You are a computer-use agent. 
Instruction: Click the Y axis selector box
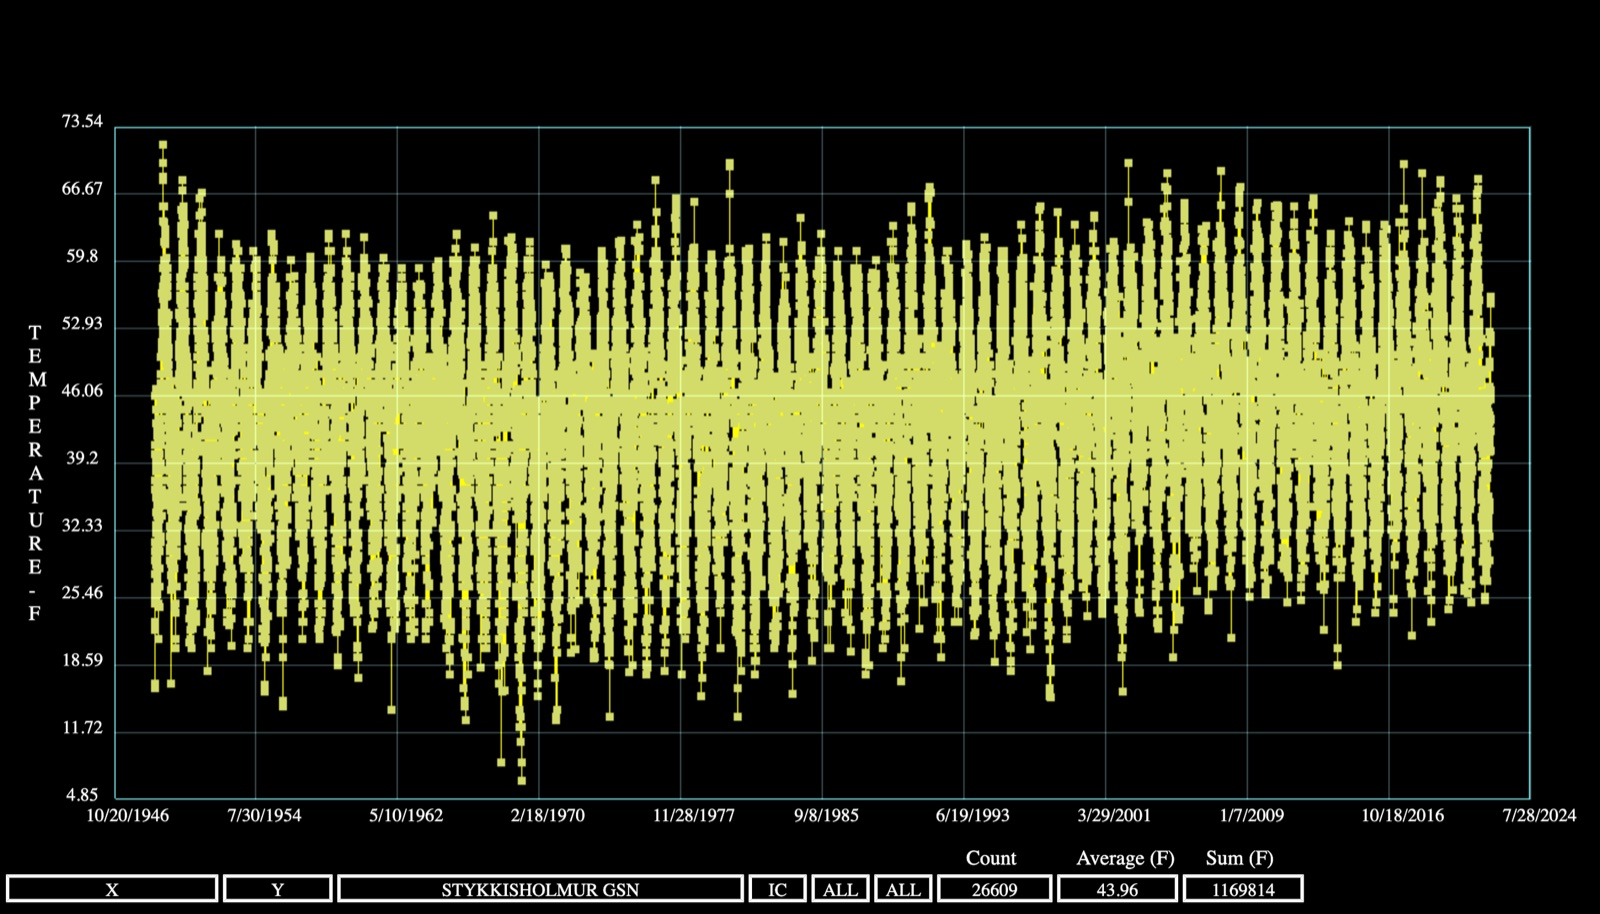tap(278, 889)
